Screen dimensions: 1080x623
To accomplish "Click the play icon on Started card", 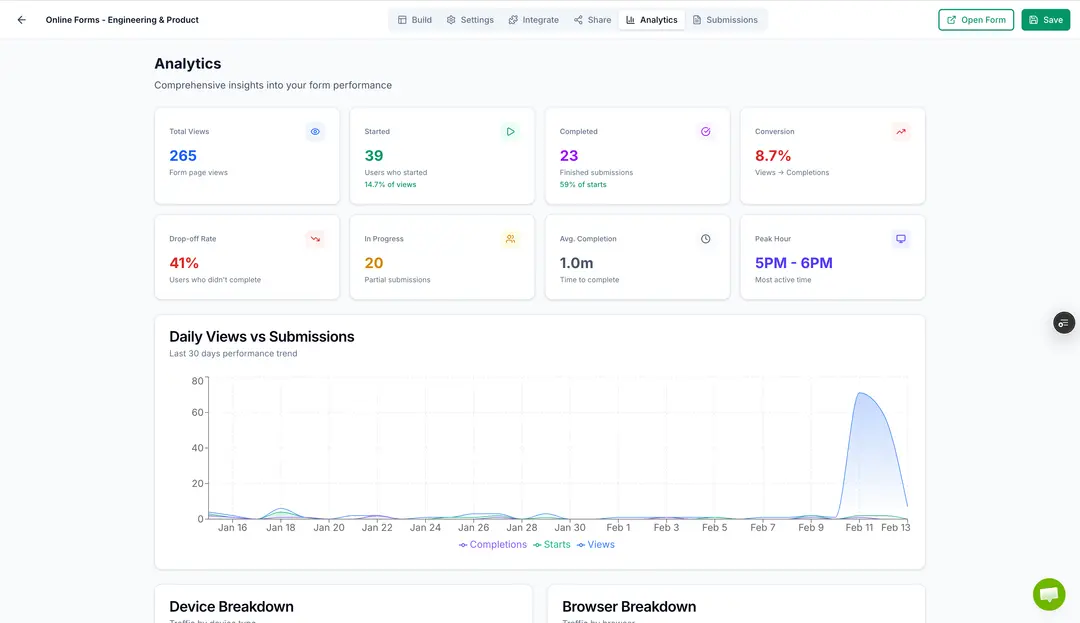I will click(510, 132).
